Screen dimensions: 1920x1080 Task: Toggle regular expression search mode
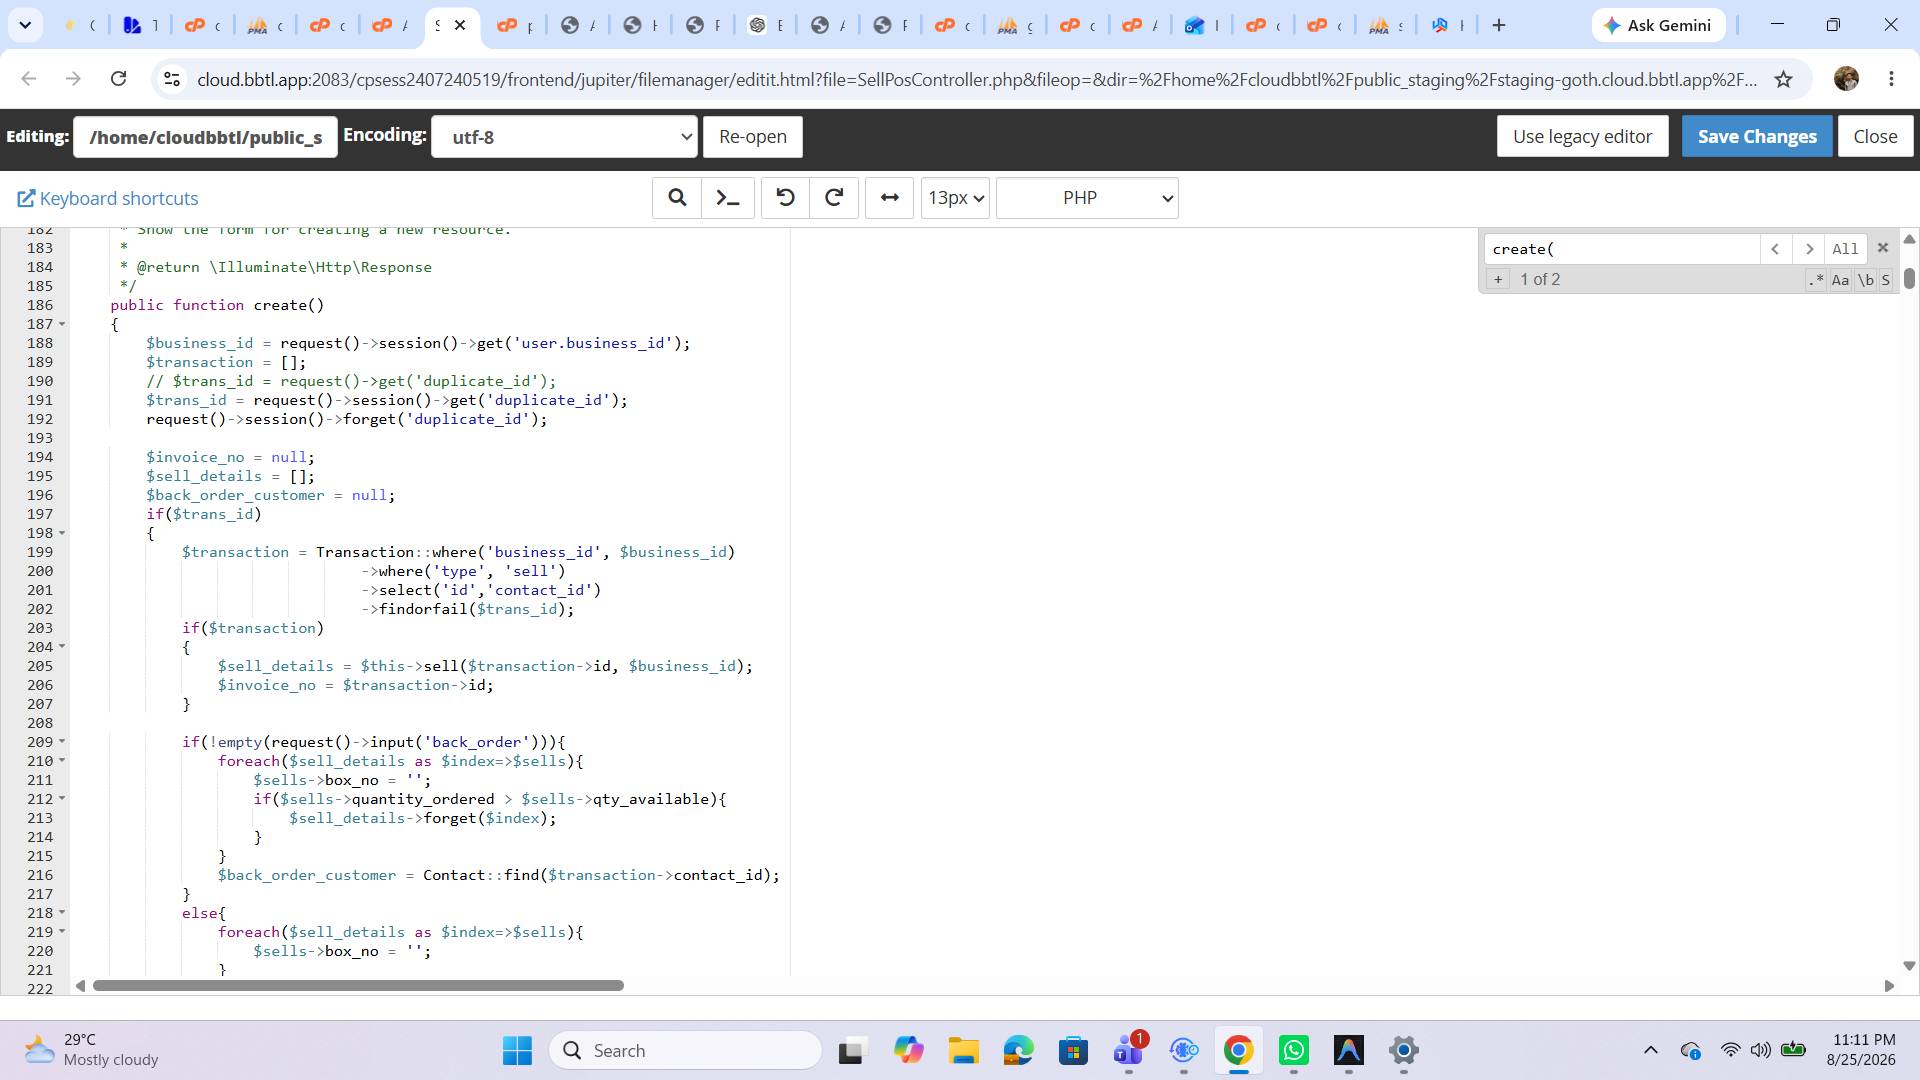[1816, 280]
